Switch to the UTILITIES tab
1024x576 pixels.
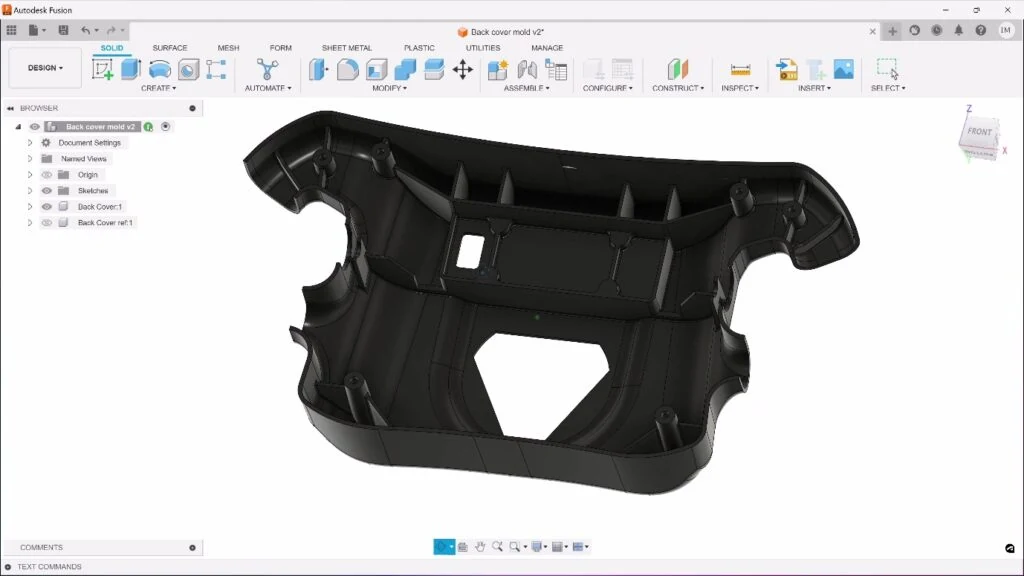pyautogui.click(x=483, y=48)
